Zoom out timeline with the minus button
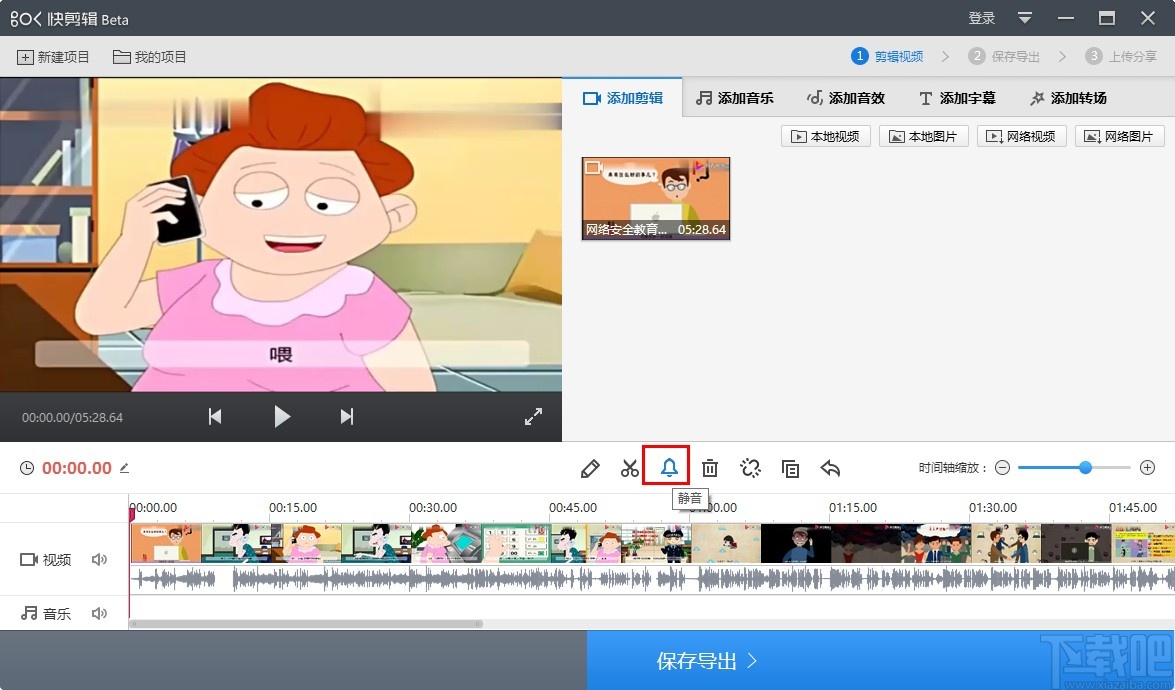 coord(1002,468)
